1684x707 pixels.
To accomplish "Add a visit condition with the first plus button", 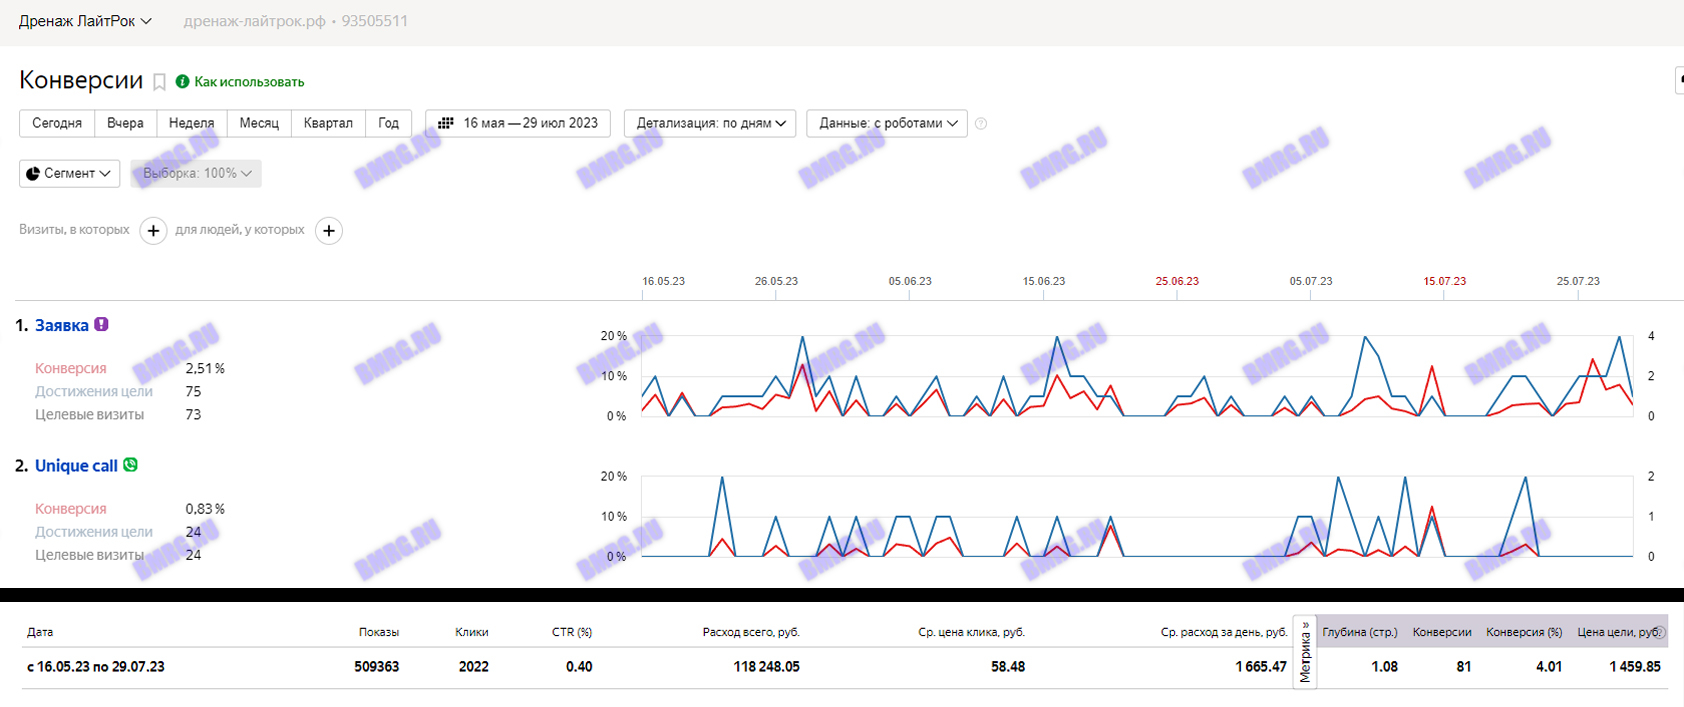I will click(x=153, y=231).
